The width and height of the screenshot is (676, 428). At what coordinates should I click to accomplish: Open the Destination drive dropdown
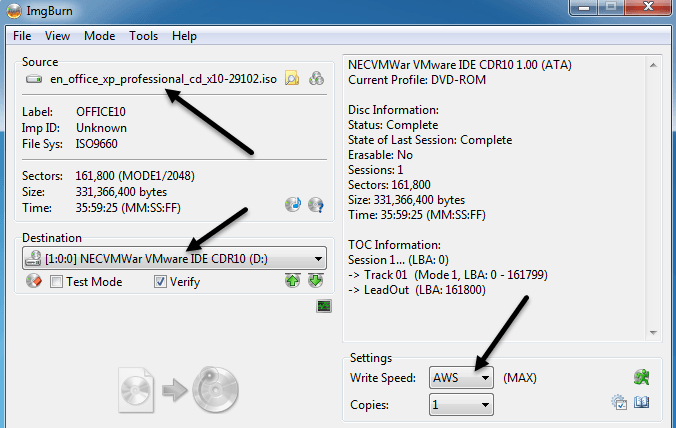click(175, 259)
